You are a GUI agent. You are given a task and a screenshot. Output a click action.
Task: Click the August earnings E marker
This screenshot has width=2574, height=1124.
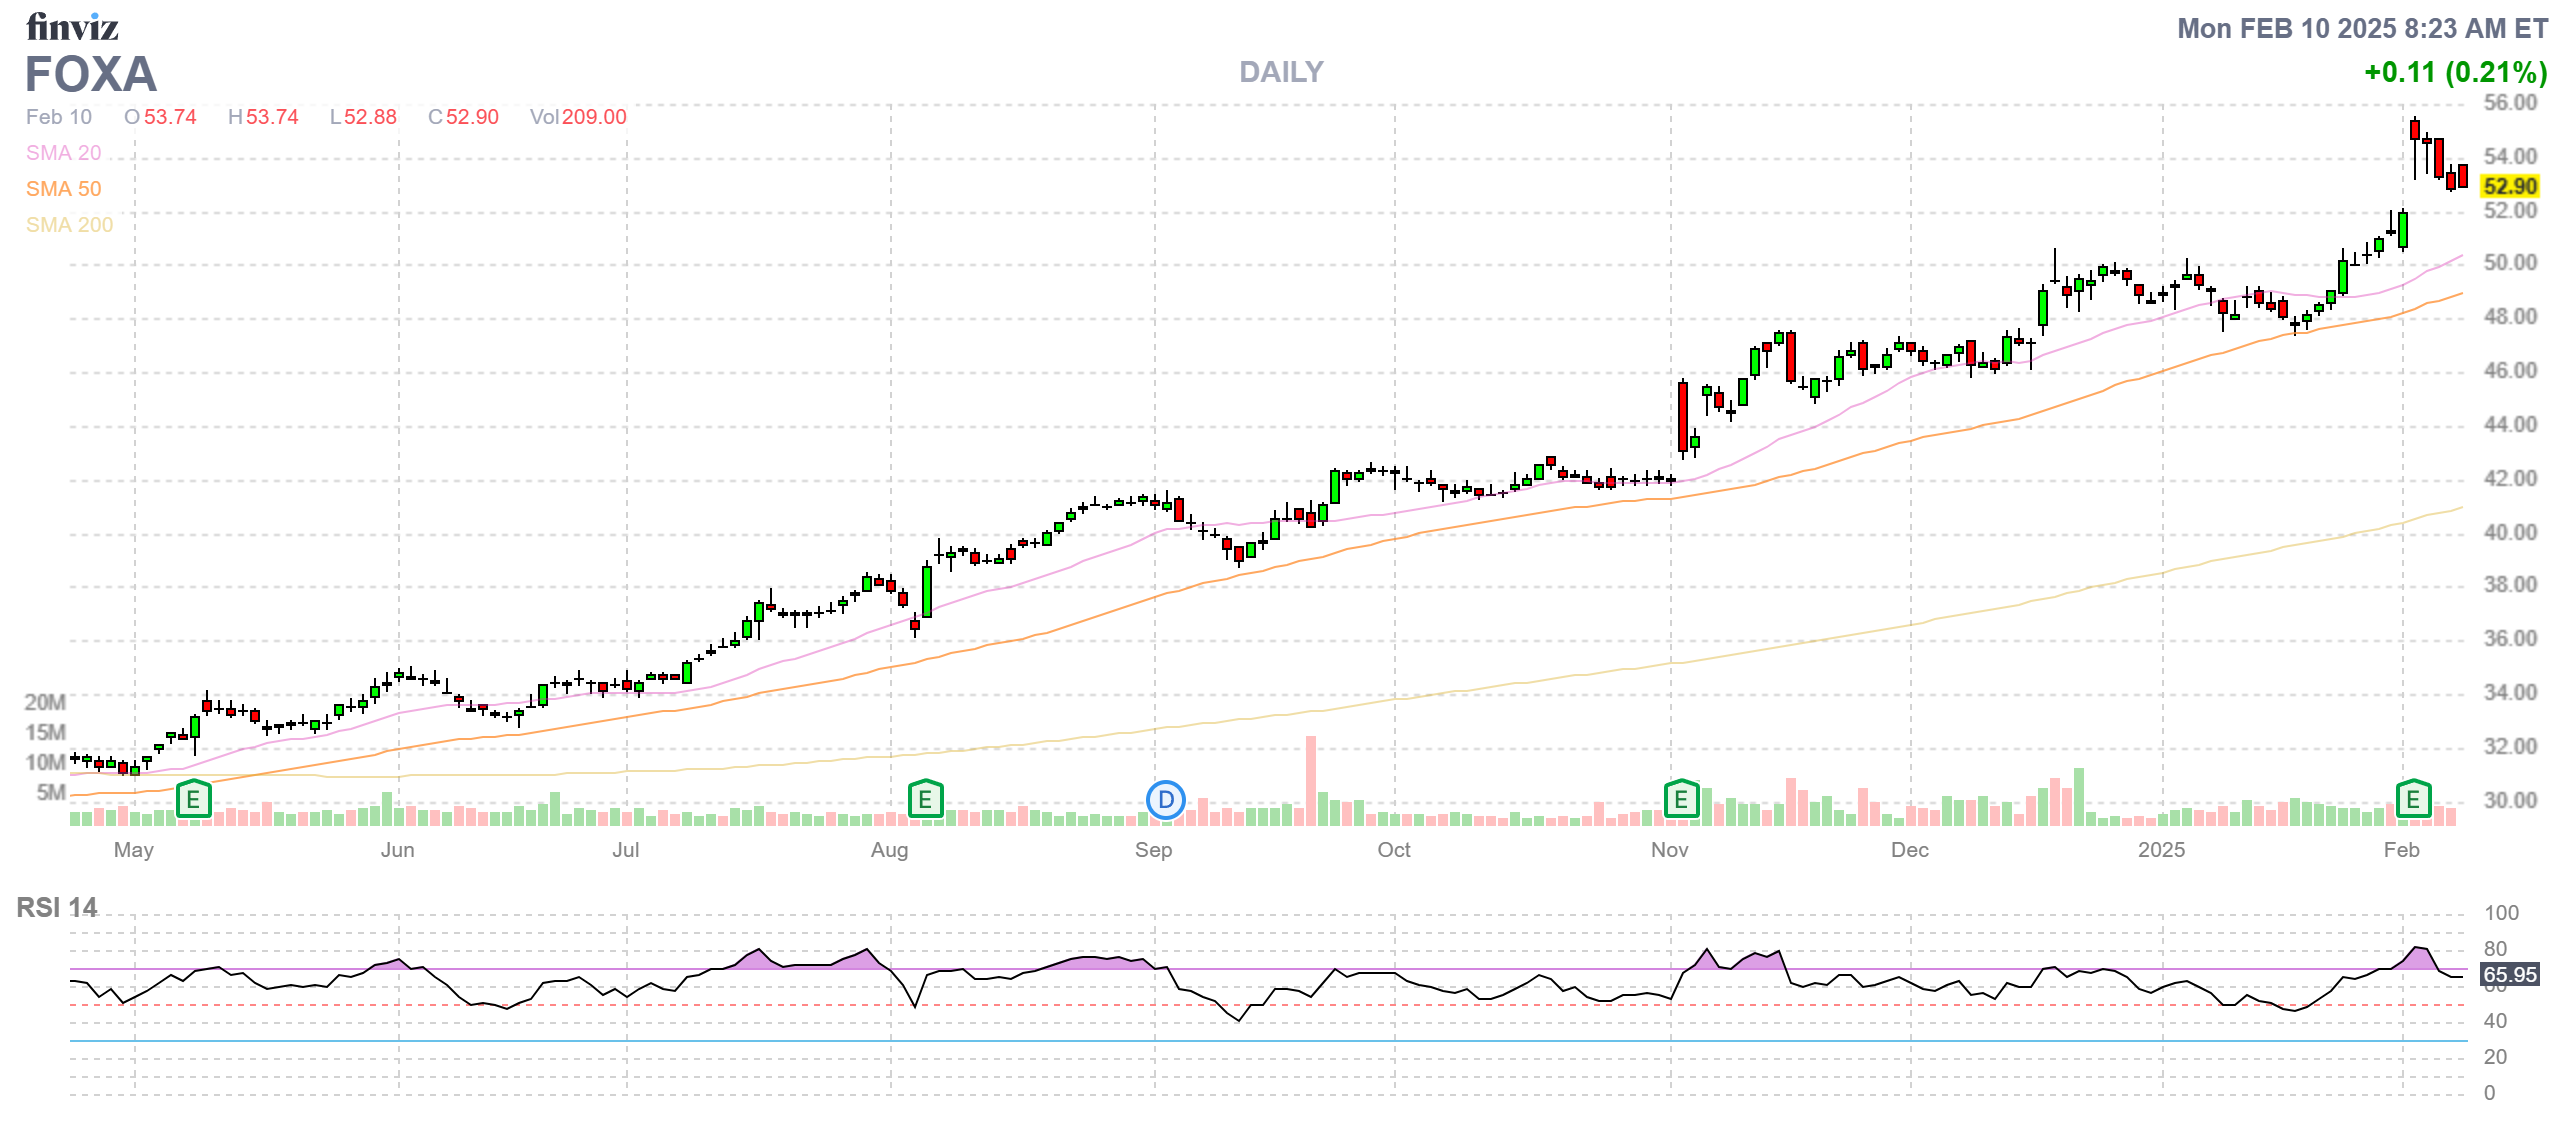pos(925,799)
